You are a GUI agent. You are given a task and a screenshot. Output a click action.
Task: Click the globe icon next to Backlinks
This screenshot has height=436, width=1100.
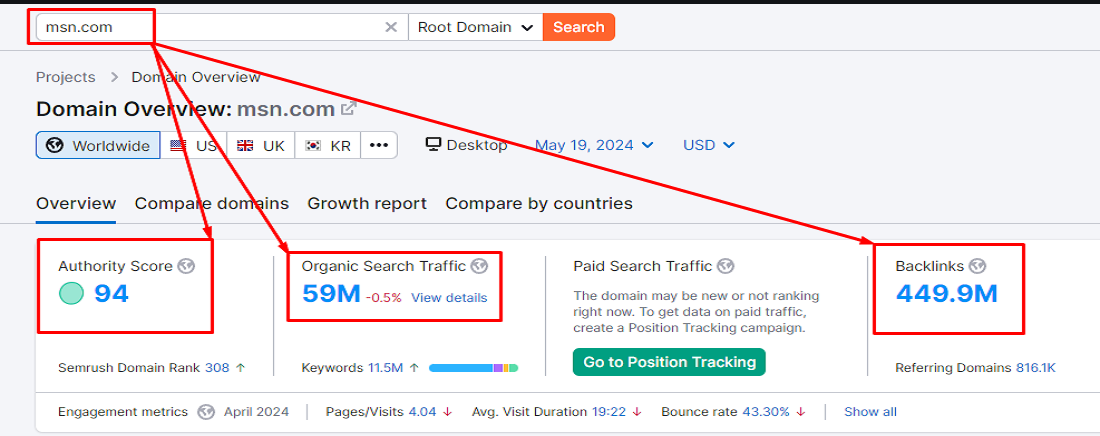977,266
